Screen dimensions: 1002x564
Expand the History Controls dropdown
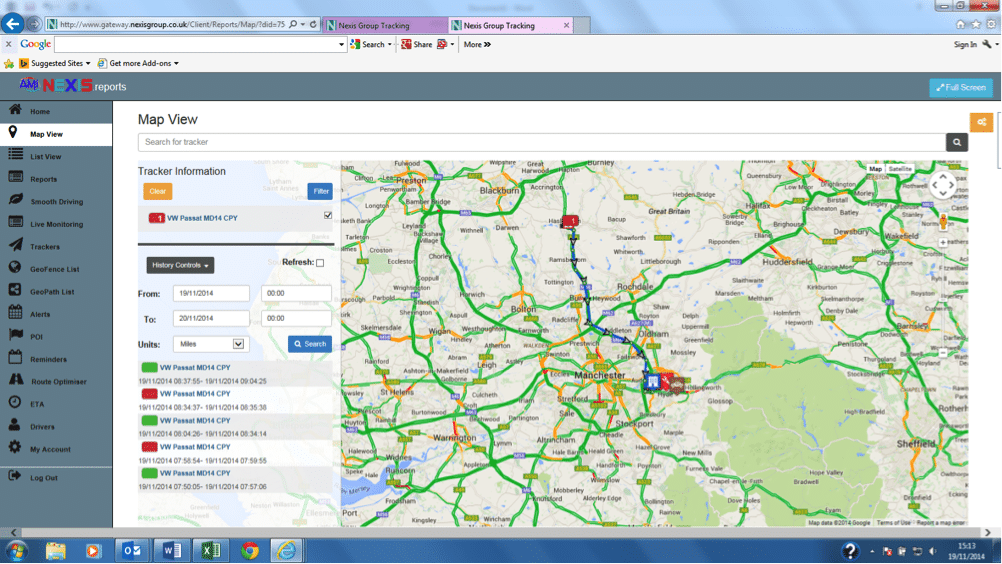pos(180,265)
